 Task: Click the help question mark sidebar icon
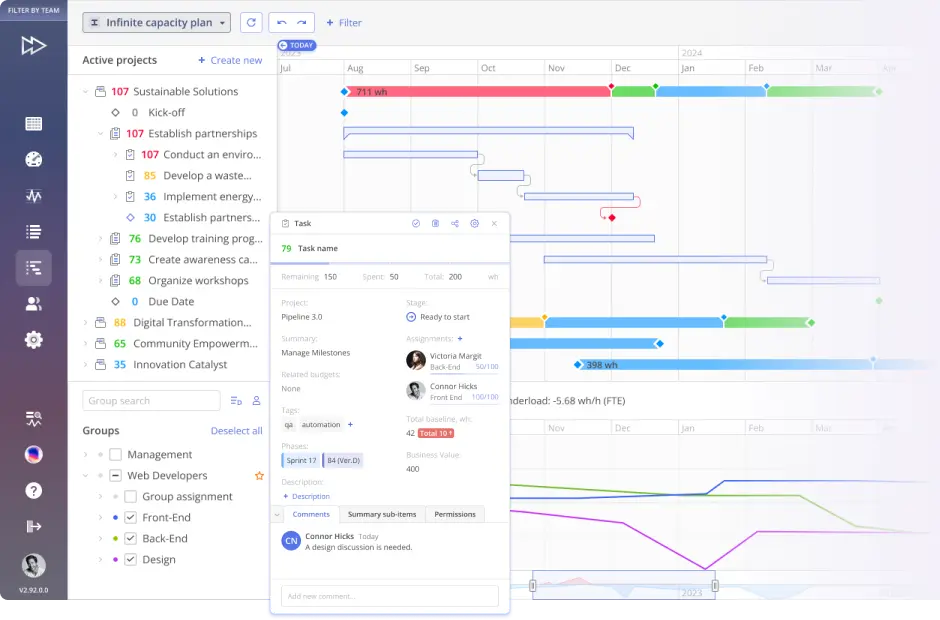click(x=34, y=490)
